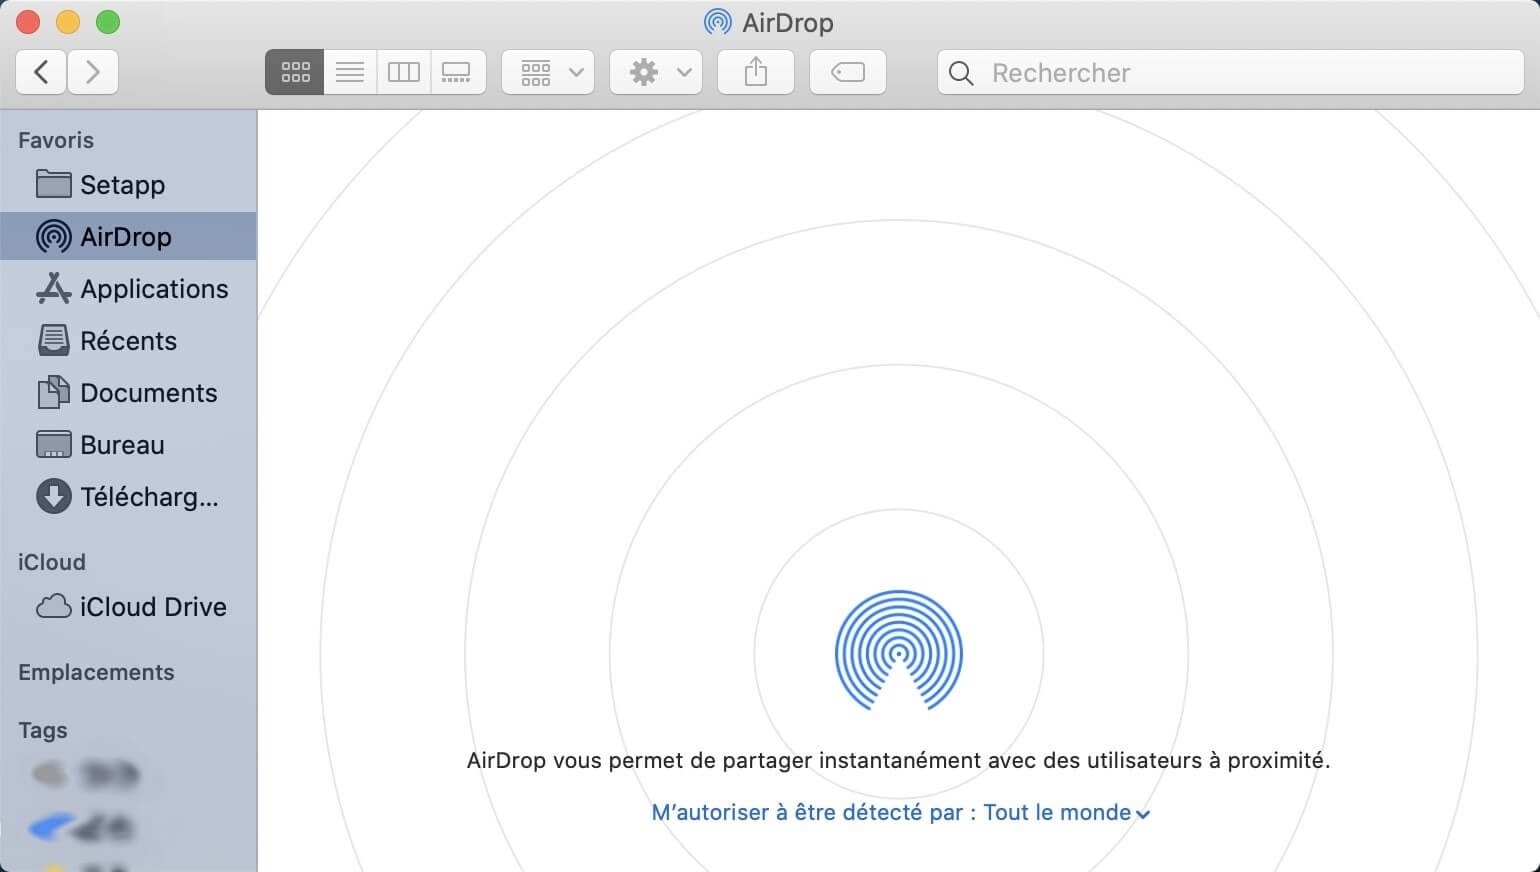Screen dimensions: 1540x872
Task: Go back with the left chevron button
Action: coord(41,72)
